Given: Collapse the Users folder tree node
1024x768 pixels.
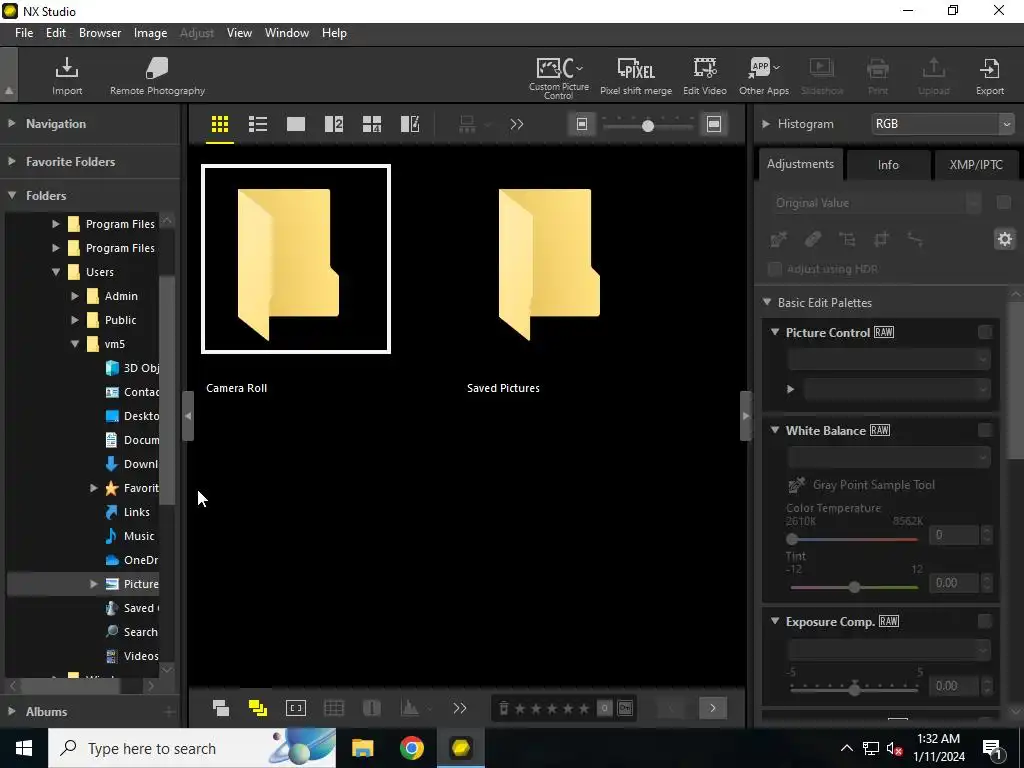Looking at the screenshot, I should click(56, 272).
